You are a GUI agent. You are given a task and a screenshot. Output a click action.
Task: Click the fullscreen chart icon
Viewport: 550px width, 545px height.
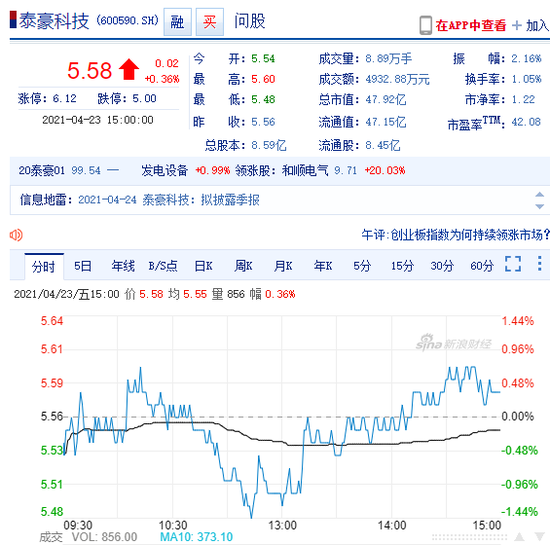[513, 264]
